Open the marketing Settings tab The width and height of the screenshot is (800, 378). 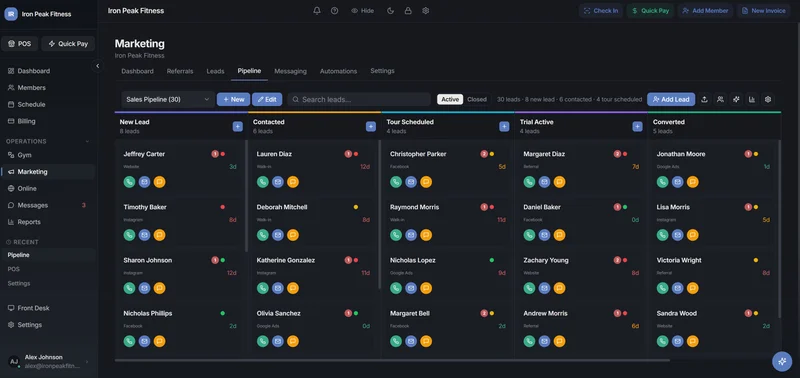[x=382, y=71]
